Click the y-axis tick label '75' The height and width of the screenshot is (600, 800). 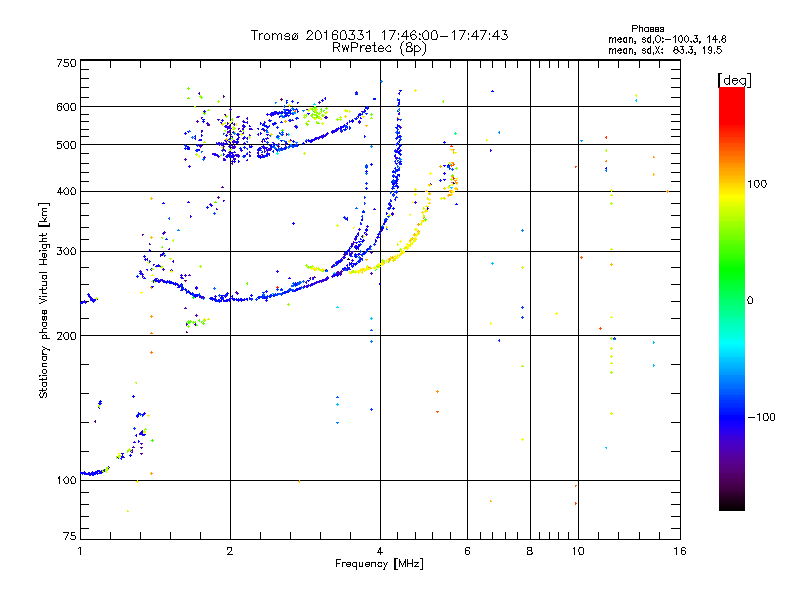[x=70, y=536]
